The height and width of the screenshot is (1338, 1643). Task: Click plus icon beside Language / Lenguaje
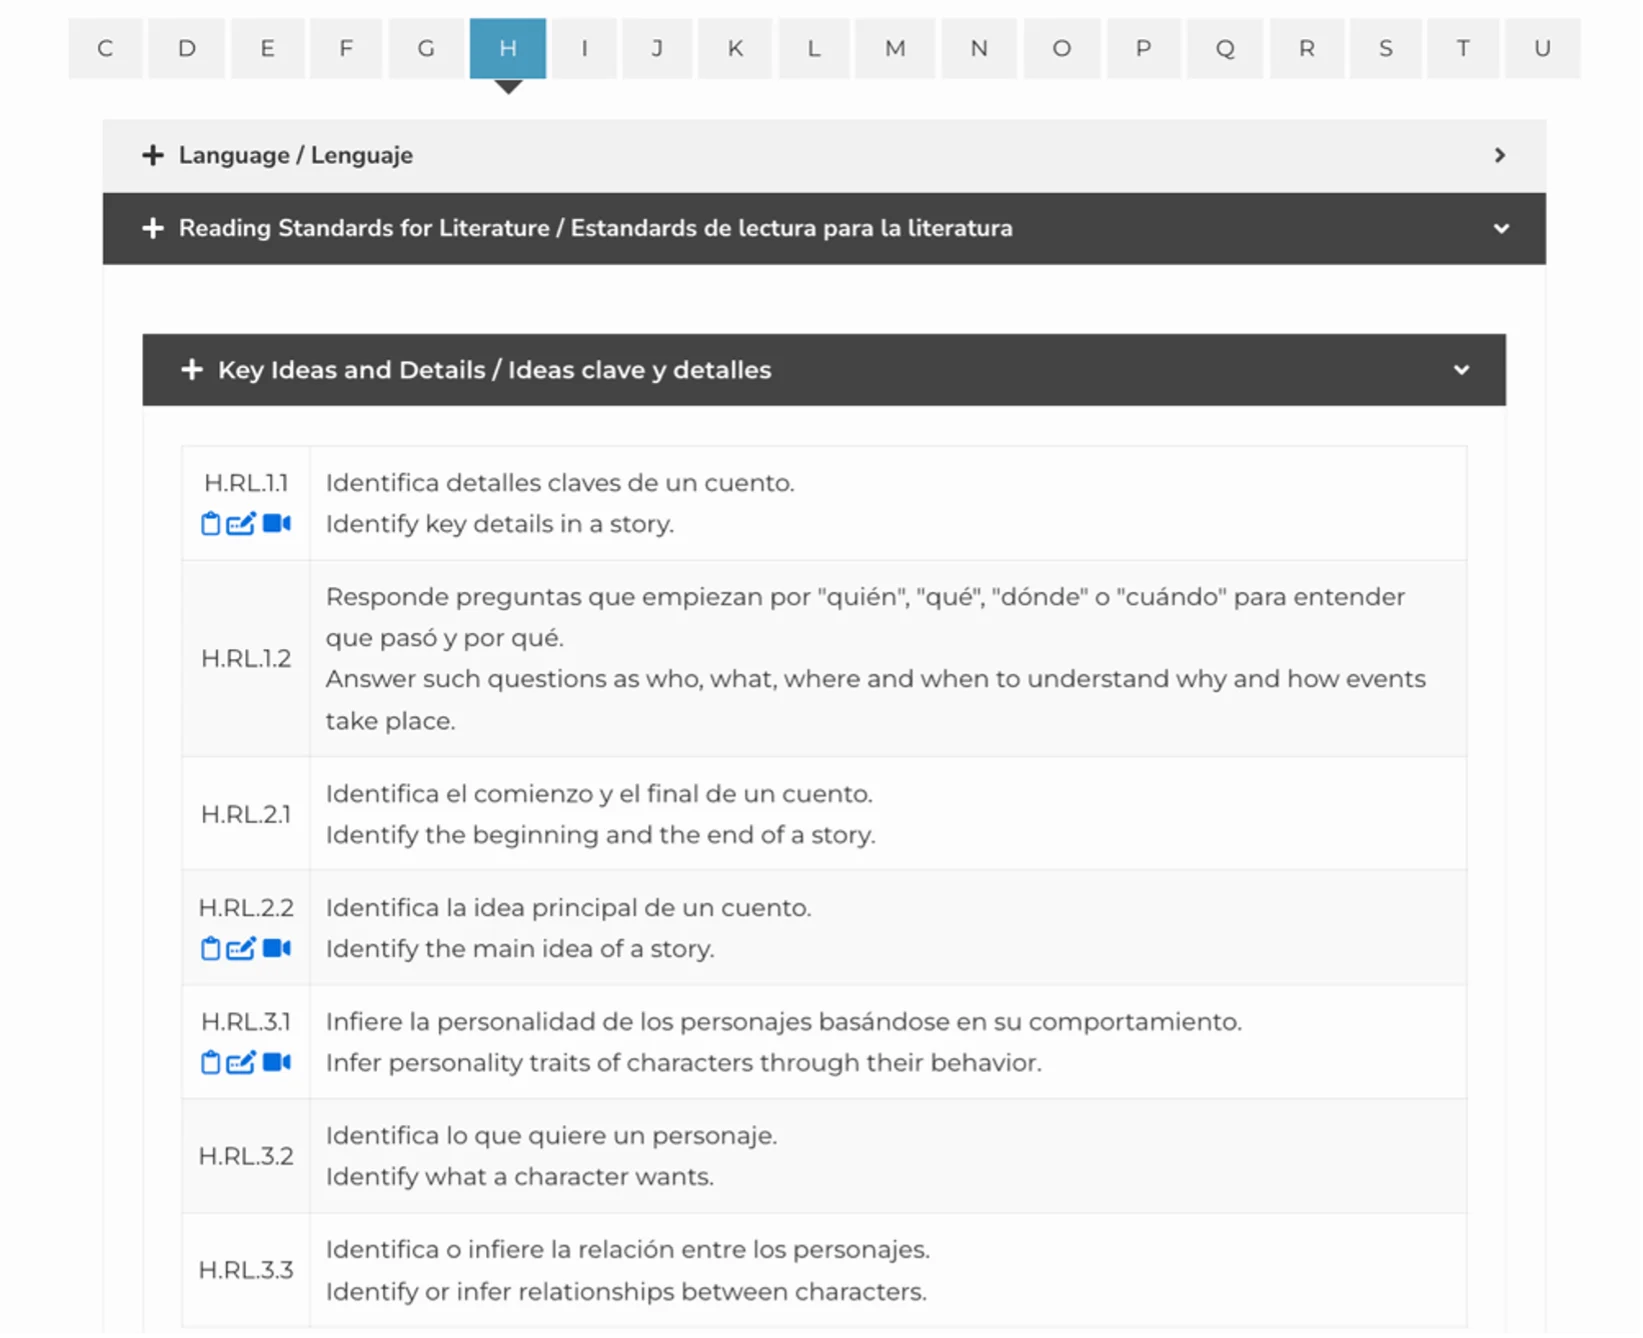[153, 155]
